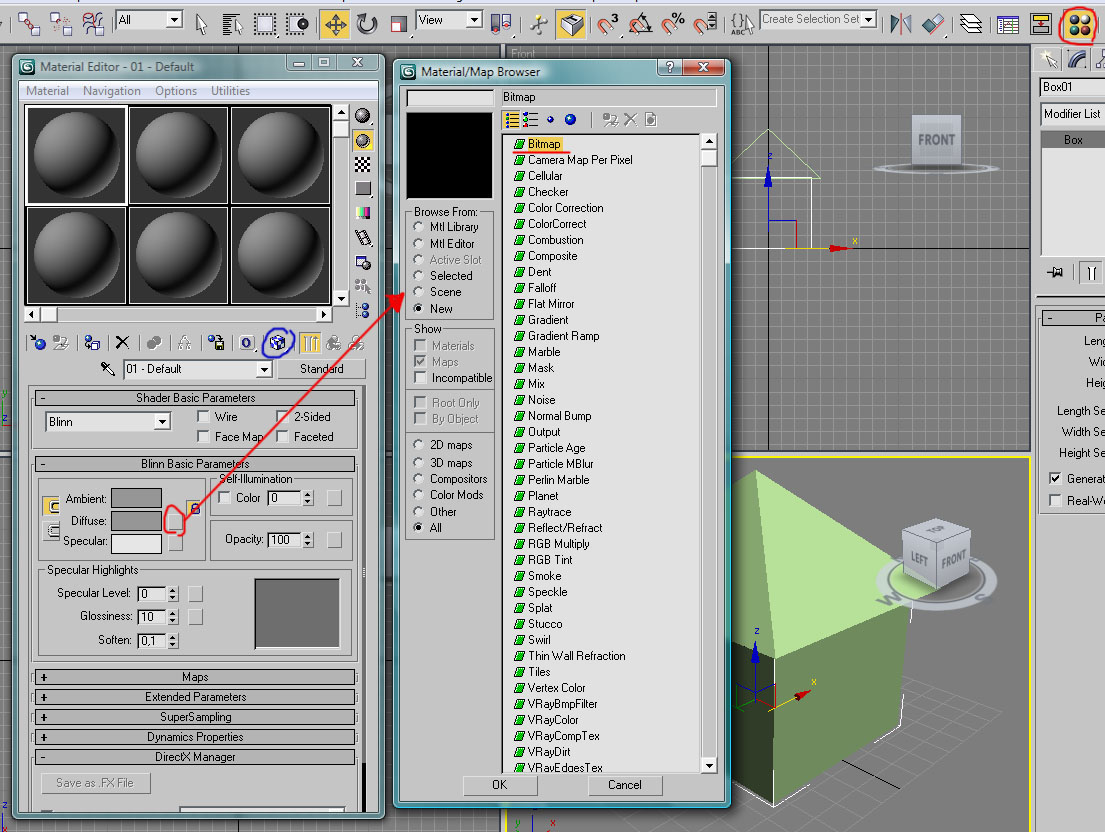Toggle the material sample Background checker icon

pyautogui.click(x=363, y=164)
